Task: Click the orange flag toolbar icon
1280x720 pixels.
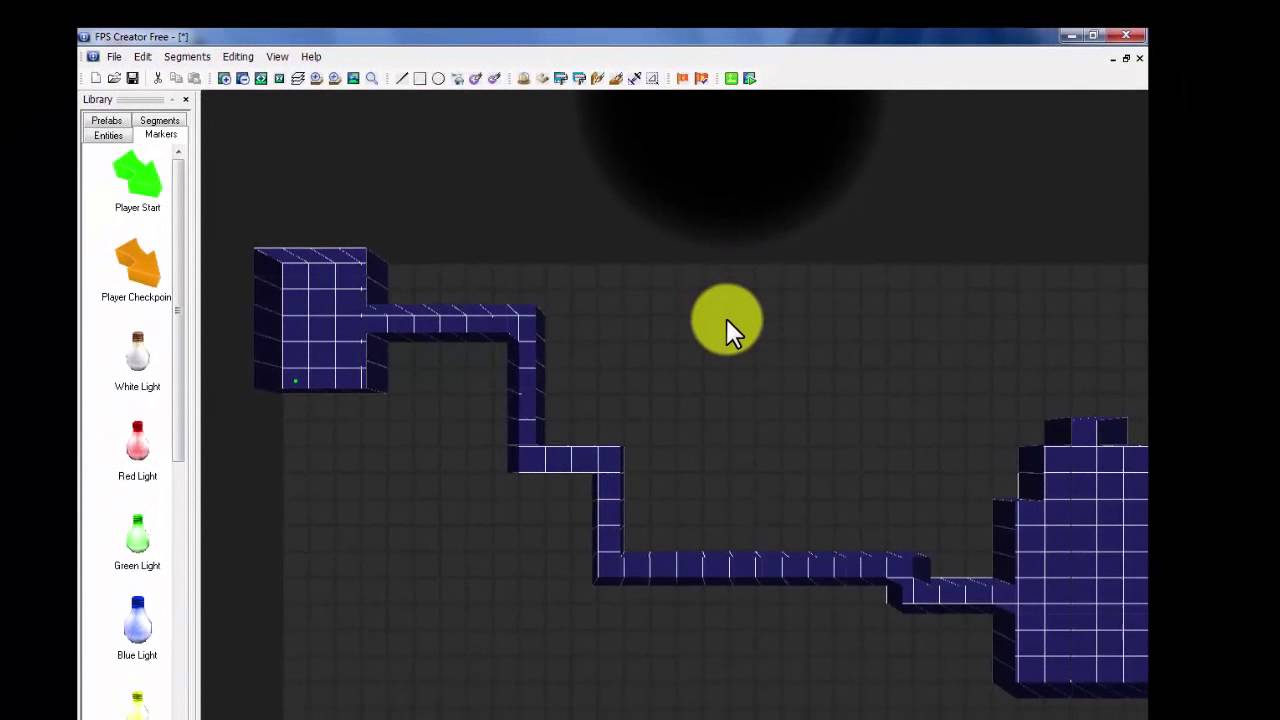Action: [x=683, y=78]
